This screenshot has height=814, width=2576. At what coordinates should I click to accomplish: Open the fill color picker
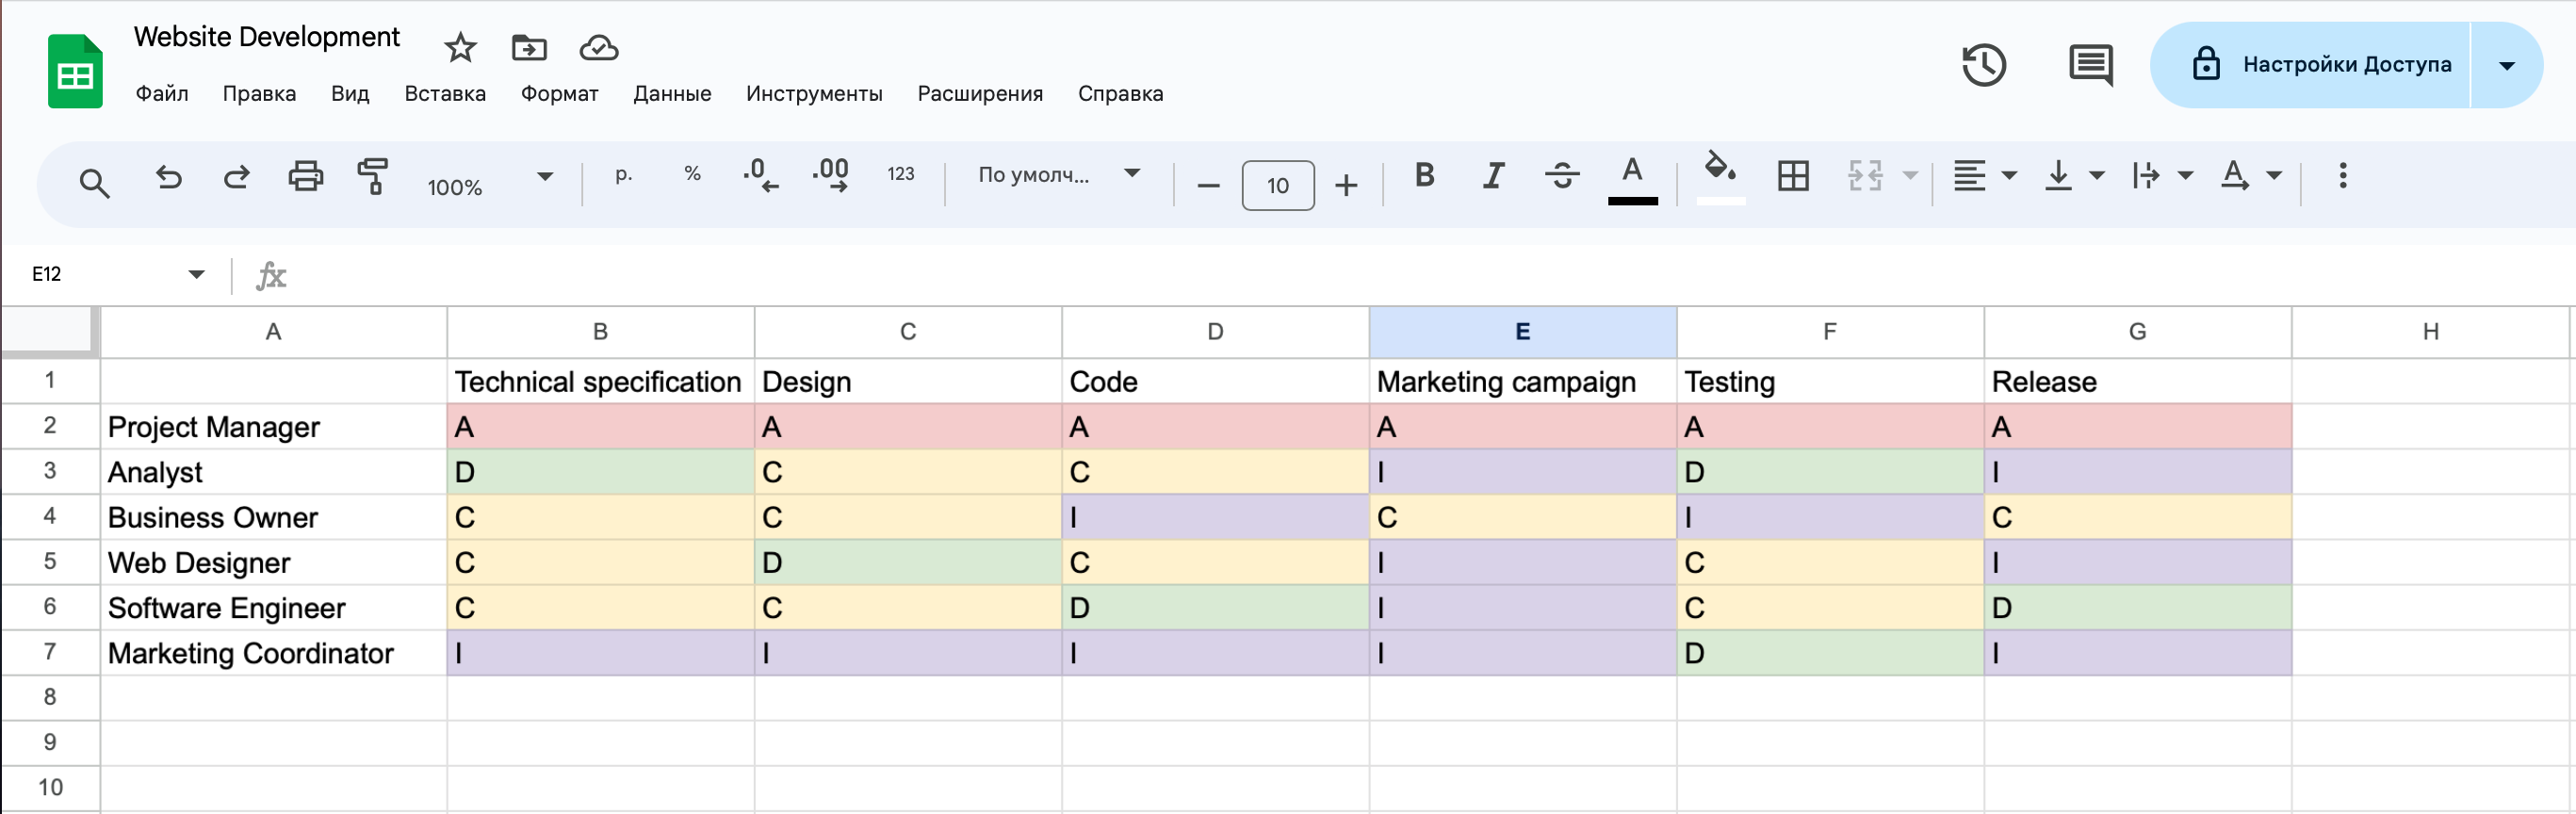coord(1720,178)
